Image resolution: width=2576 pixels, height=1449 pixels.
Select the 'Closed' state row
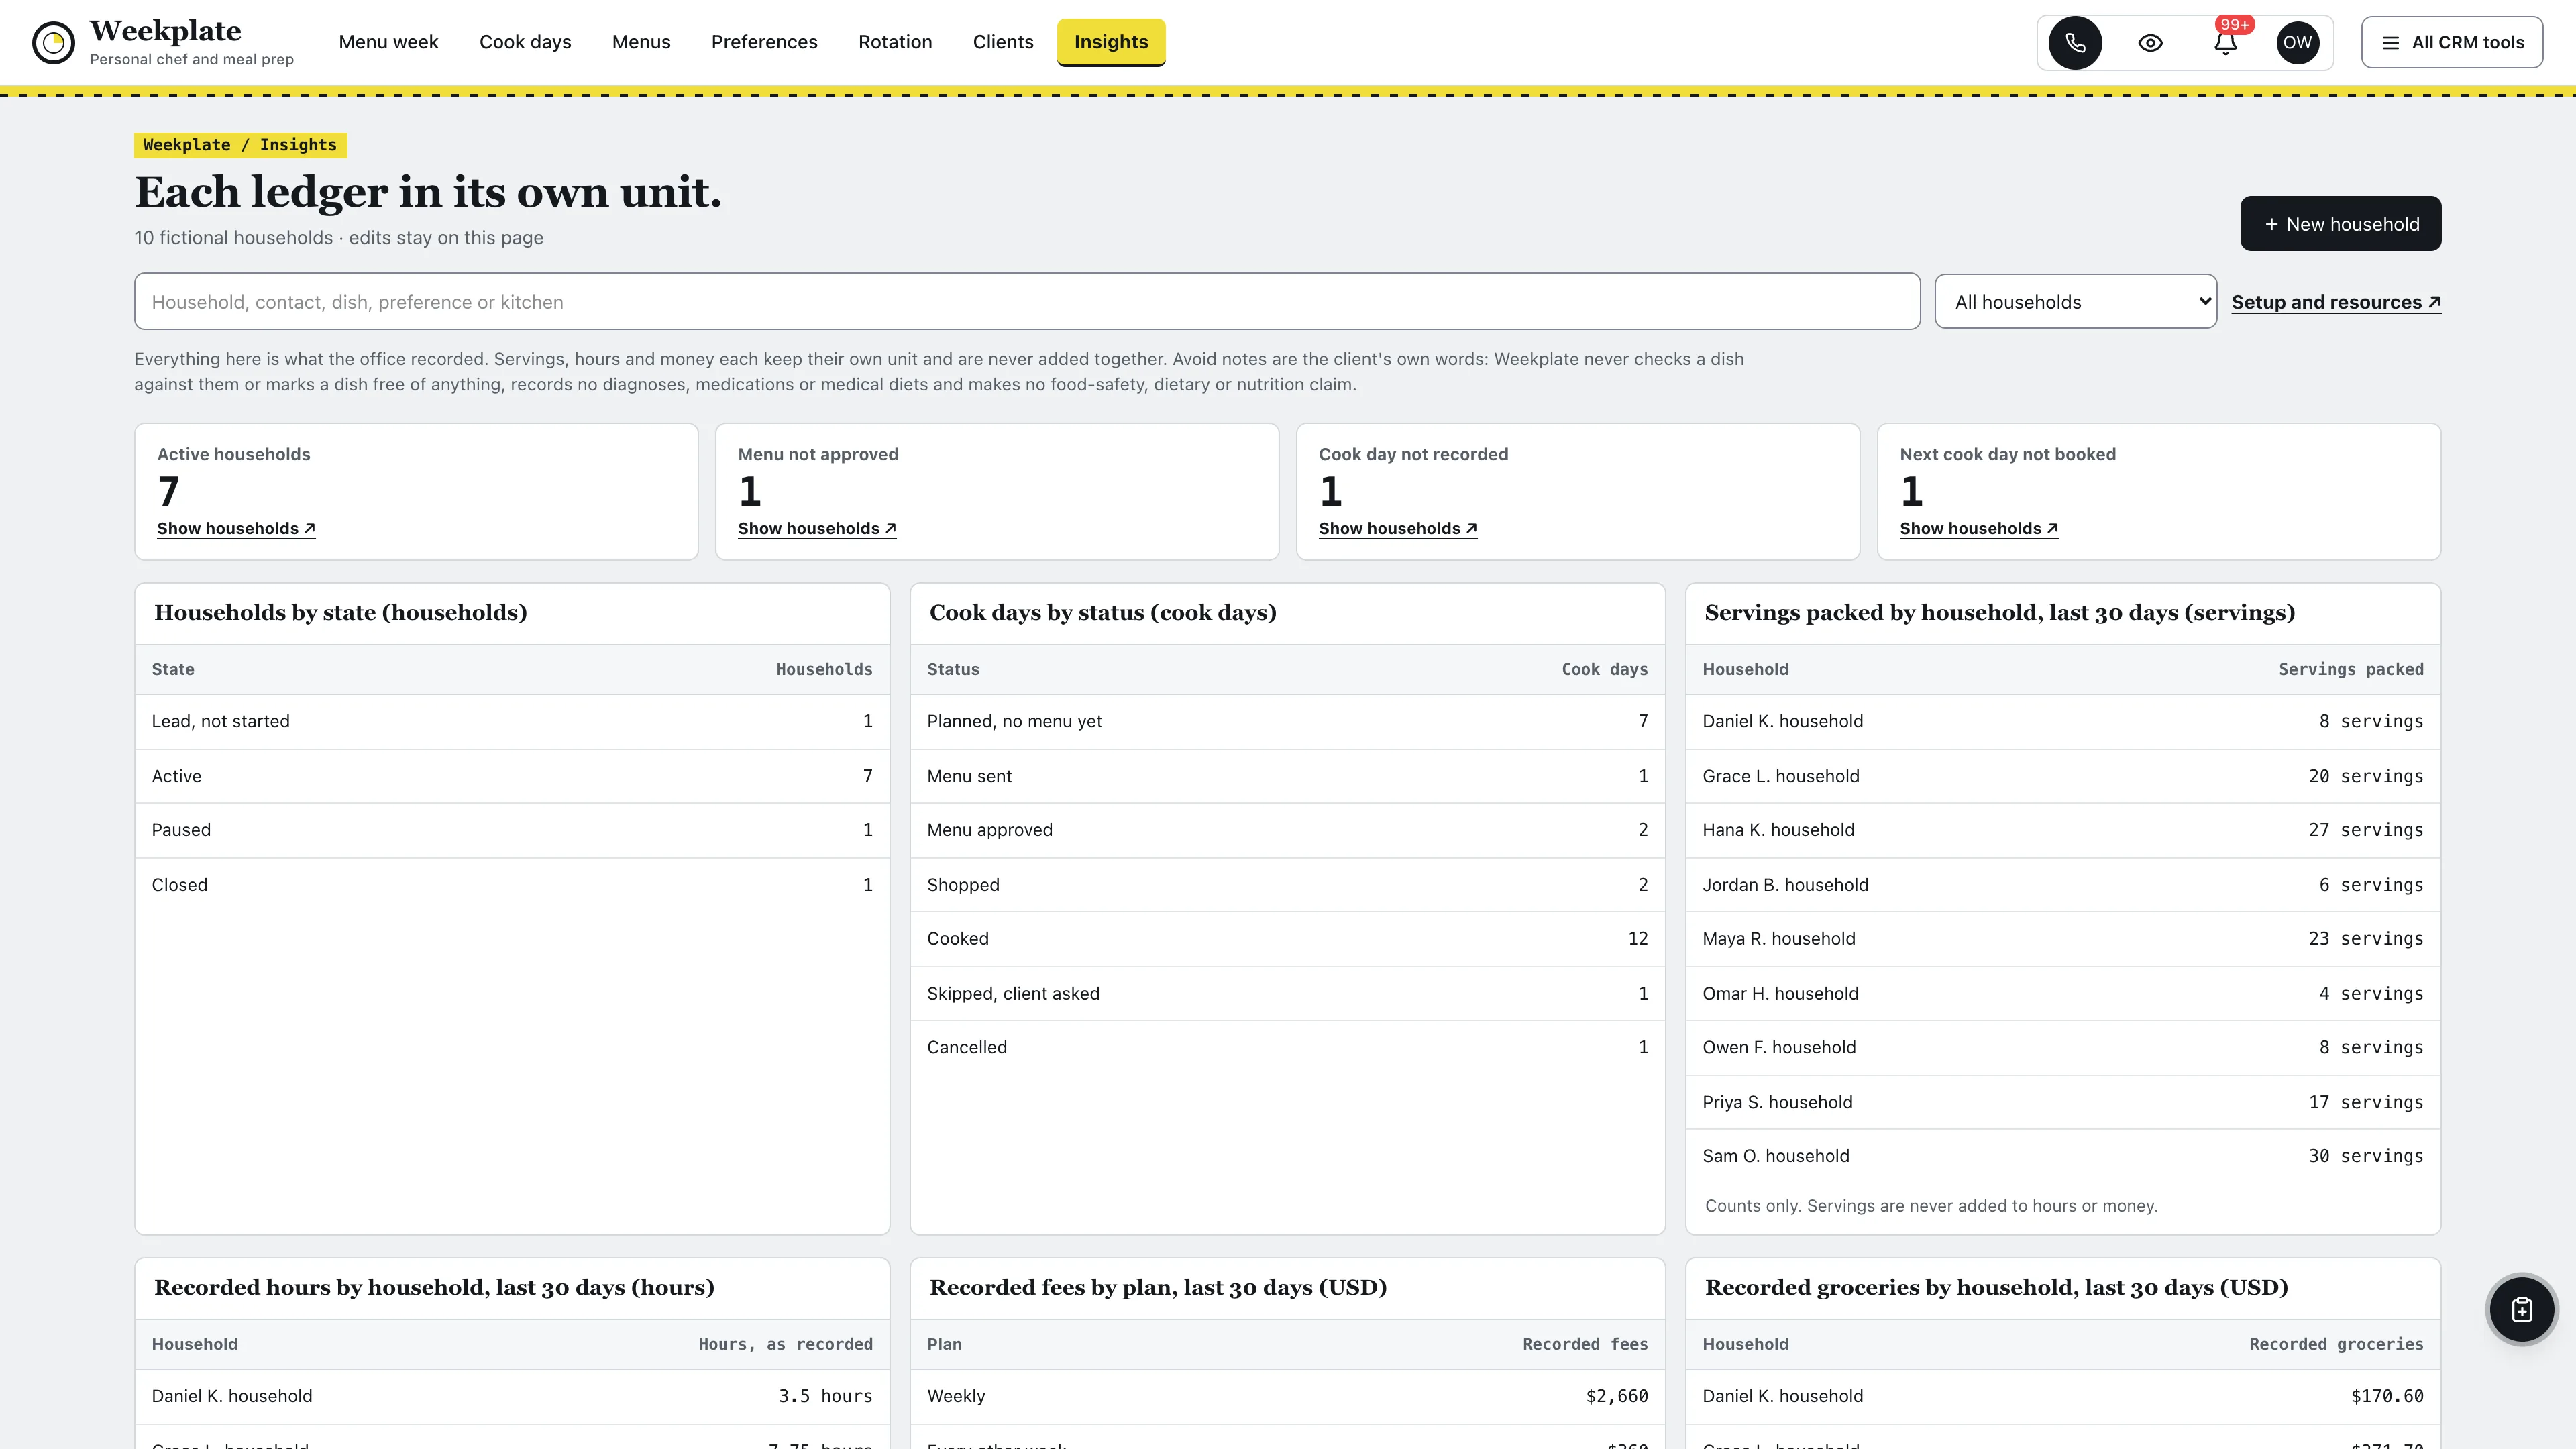tap(512, 885)
